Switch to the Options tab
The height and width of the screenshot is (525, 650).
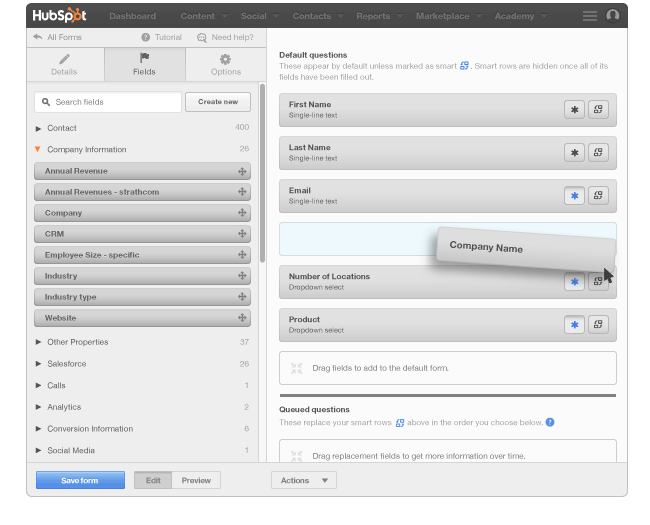[x=225, y=65]
